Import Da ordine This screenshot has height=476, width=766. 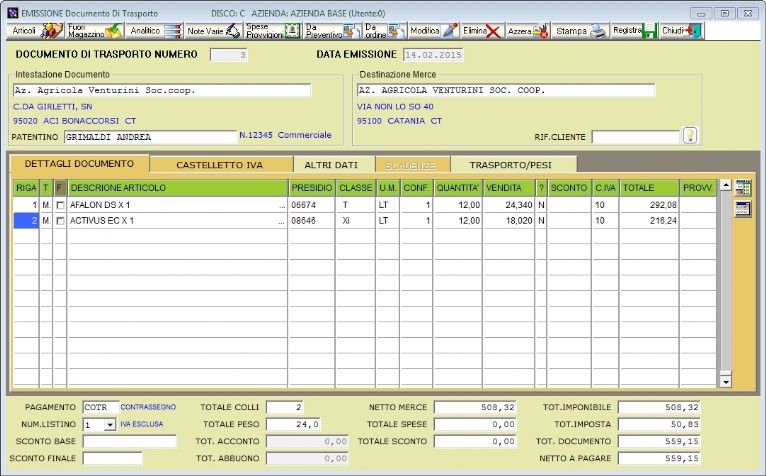pyautogui.click(x=384, y=31)
